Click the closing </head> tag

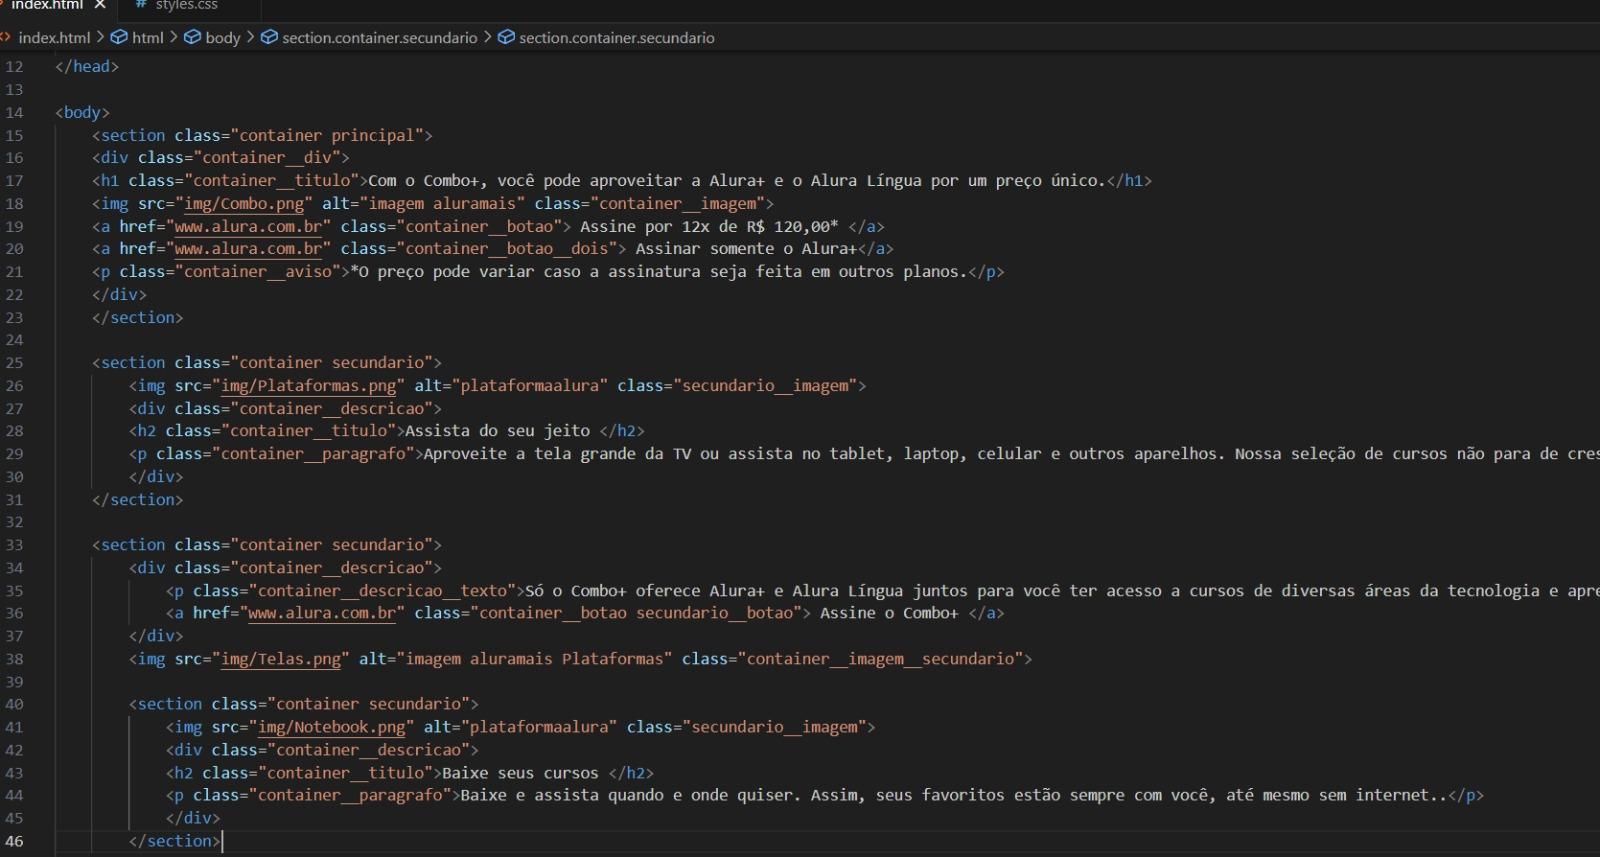[x=87, y=67]
